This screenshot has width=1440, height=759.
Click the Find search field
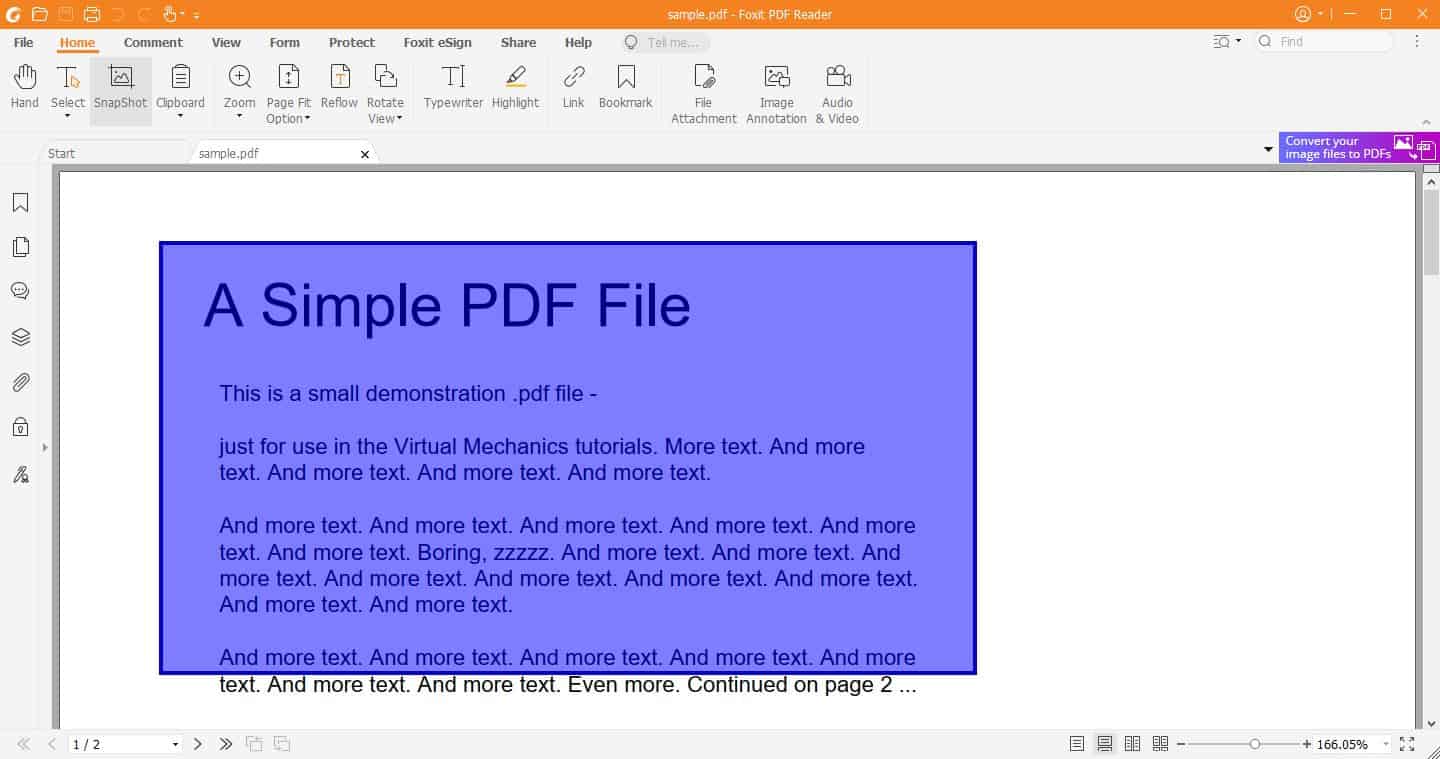click(1324, 41)
